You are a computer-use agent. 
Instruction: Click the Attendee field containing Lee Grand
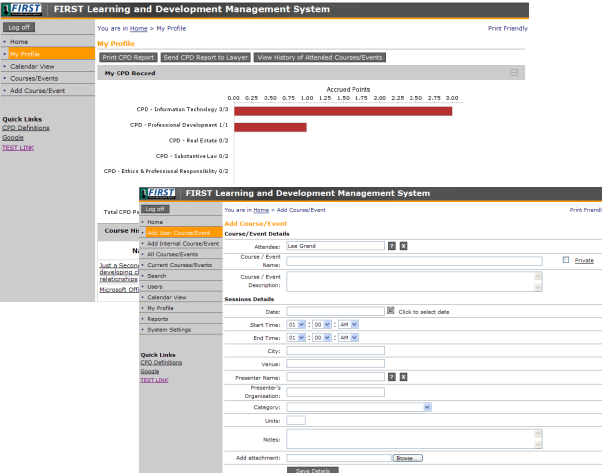(x=336, y=246)
